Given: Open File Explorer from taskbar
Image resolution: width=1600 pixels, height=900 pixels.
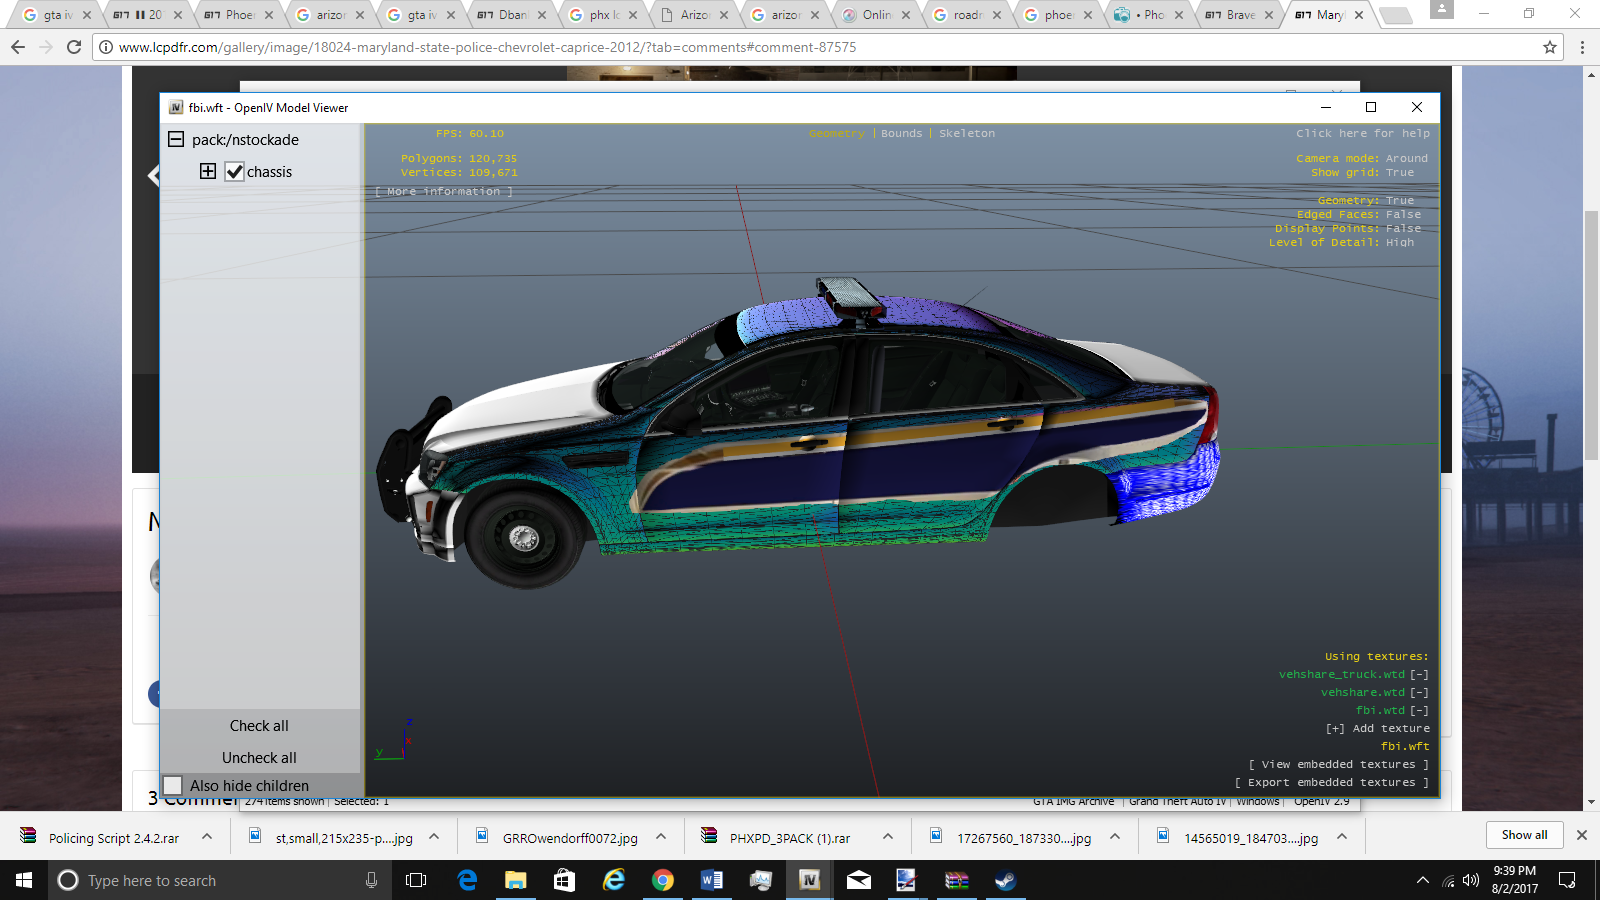Looking at the screenshot, I should pos(515,880).
